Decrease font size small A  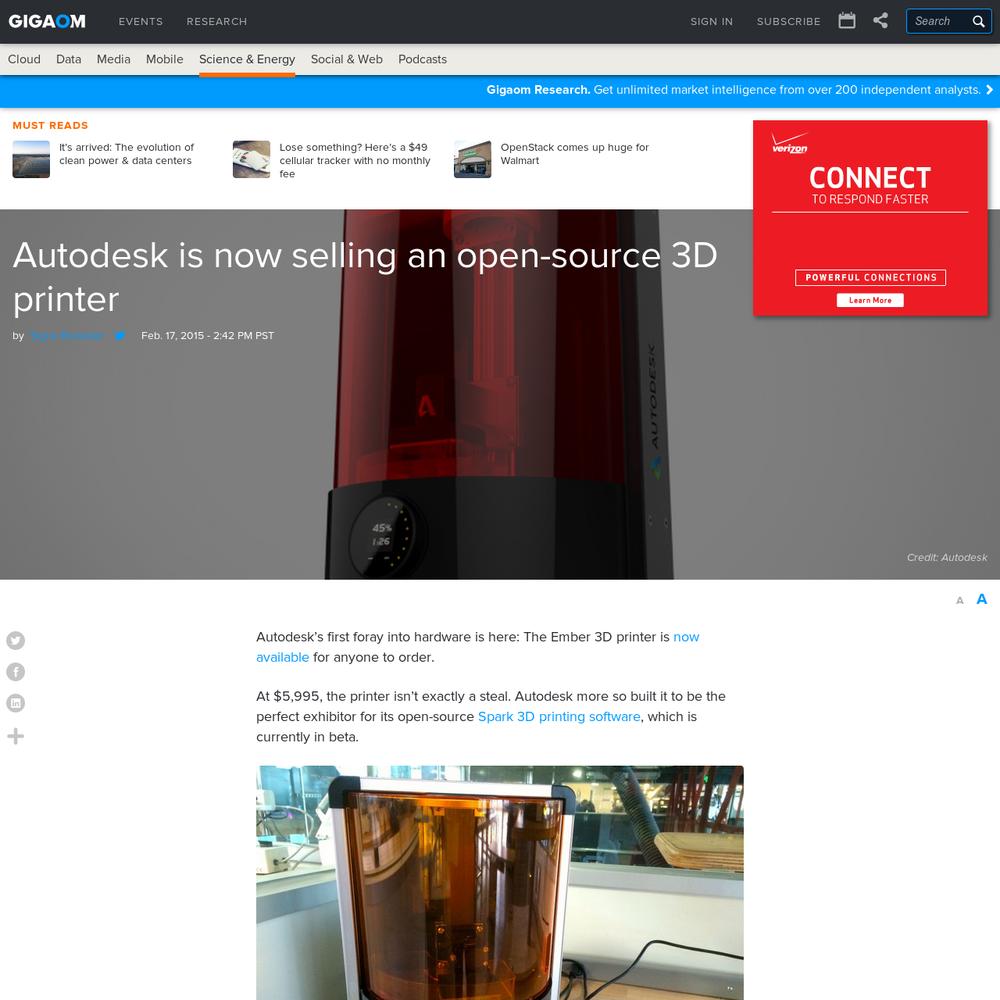point(959,600)
